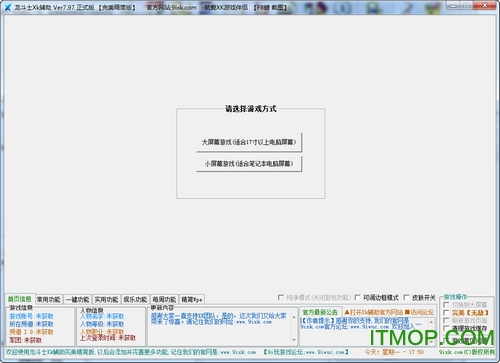This screenshot has height=363, width=500.
Task: Toggle the 纯净模式 checkbox
Action: pyautogui.click(x=281, y=297)
